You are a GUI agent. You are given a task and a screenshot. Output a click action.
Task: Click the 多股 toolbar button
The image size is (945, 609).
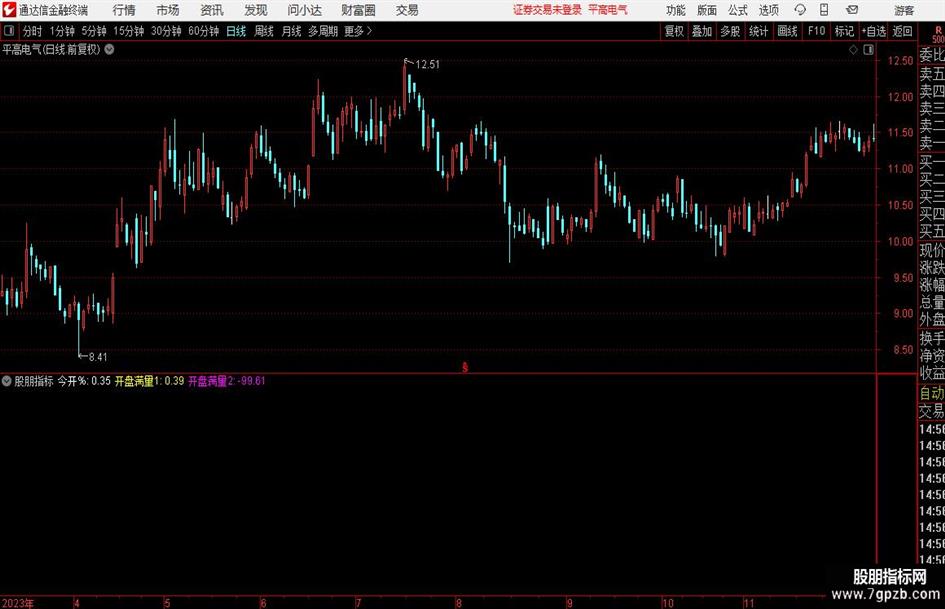[730, 31]
